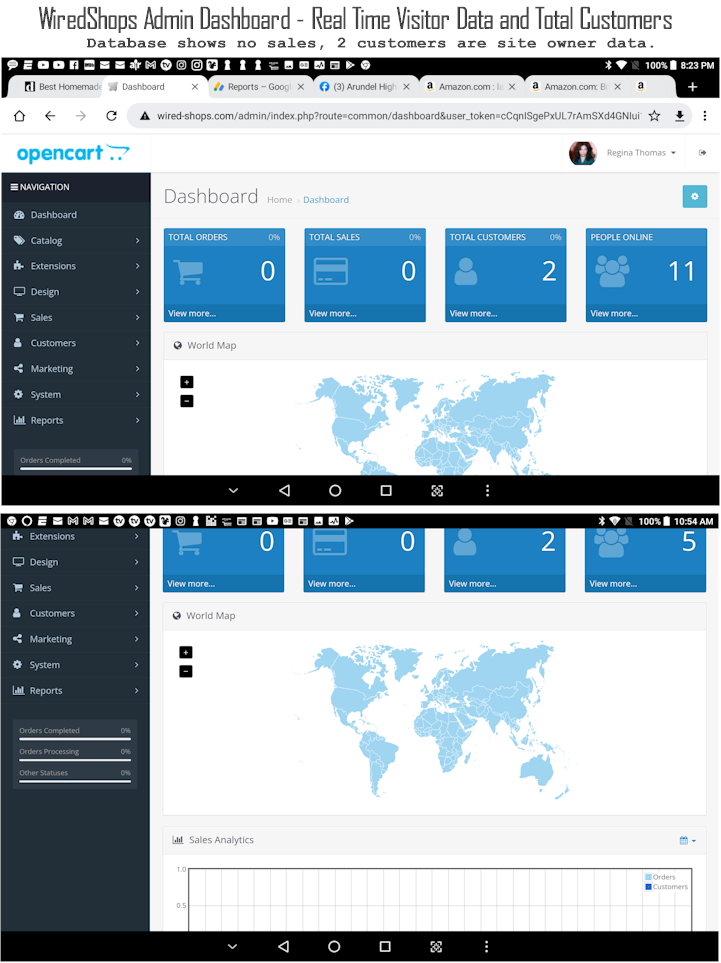This screenshot has height=963, width=721.
Task: Click the opencart logo
Action: click(73, 153)
